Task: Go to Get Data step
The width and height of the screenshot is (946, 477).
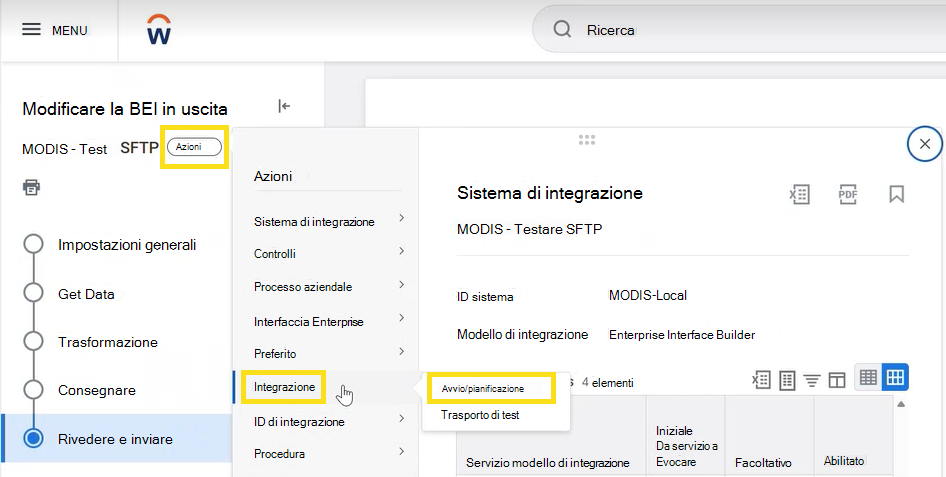Action: 86,294
